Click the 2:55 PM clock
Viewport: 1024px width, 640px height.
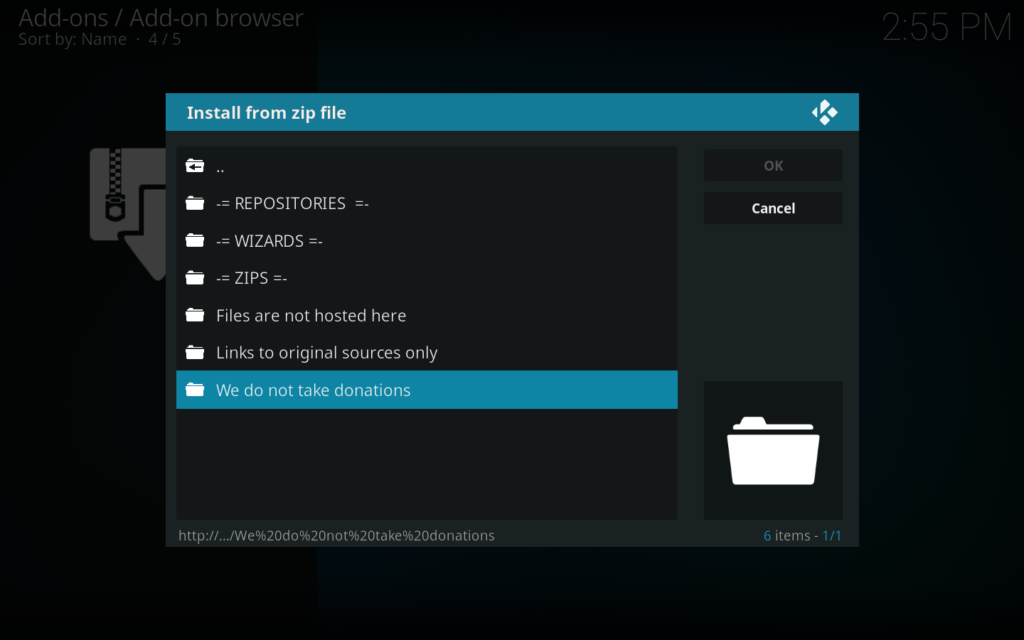(946, 27)
